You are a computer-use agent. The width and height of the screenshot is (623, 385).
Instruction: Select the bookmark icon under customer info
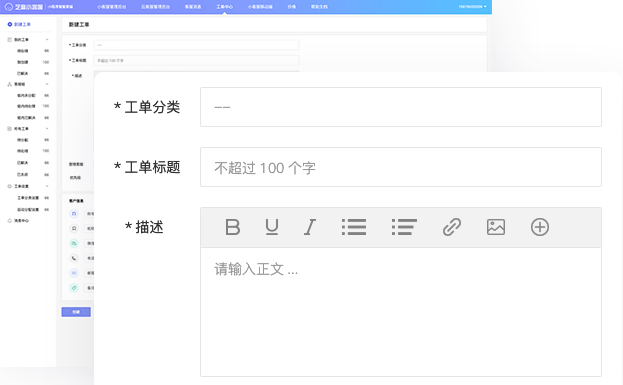click(x=74, y=228)
